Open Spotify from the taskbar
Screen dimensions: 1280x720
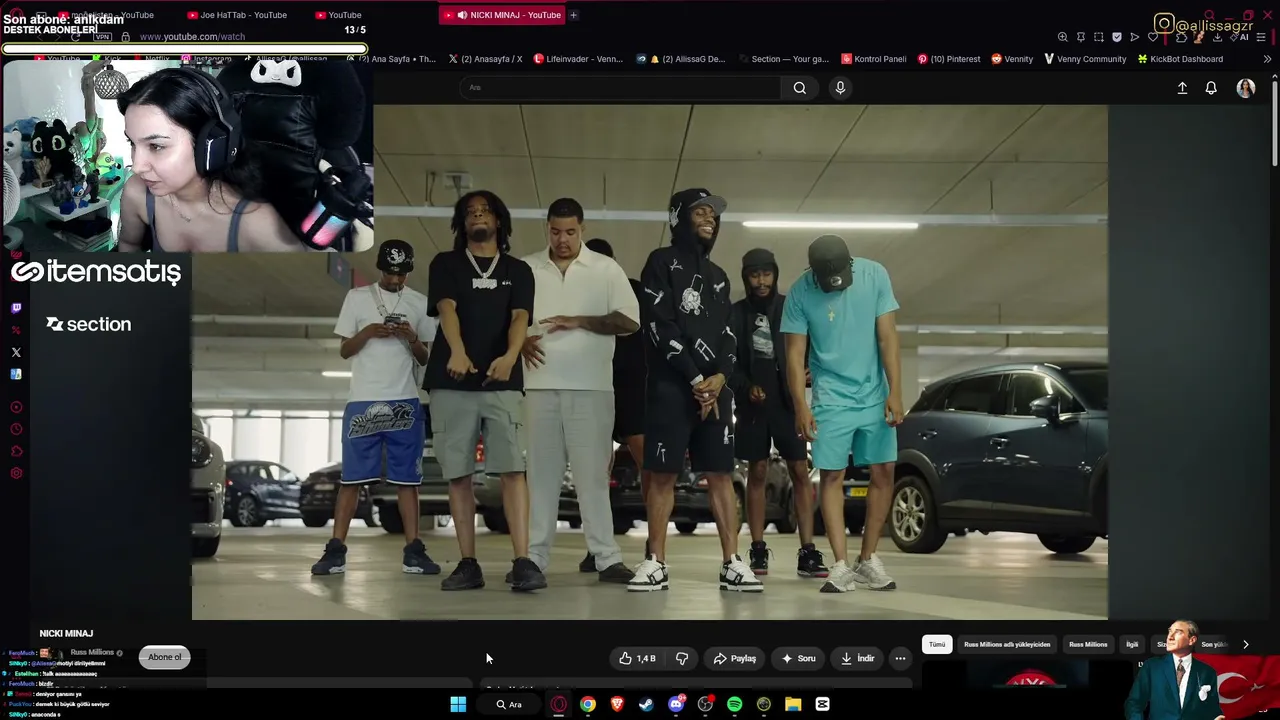click(x=735, y=704)
